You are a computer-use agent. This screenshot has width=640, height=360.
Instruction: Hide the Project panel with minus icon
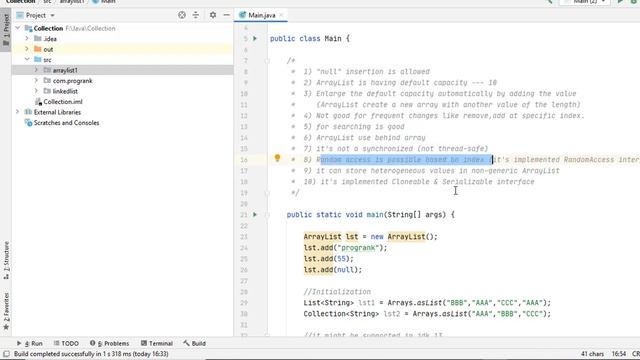(227, 15)
